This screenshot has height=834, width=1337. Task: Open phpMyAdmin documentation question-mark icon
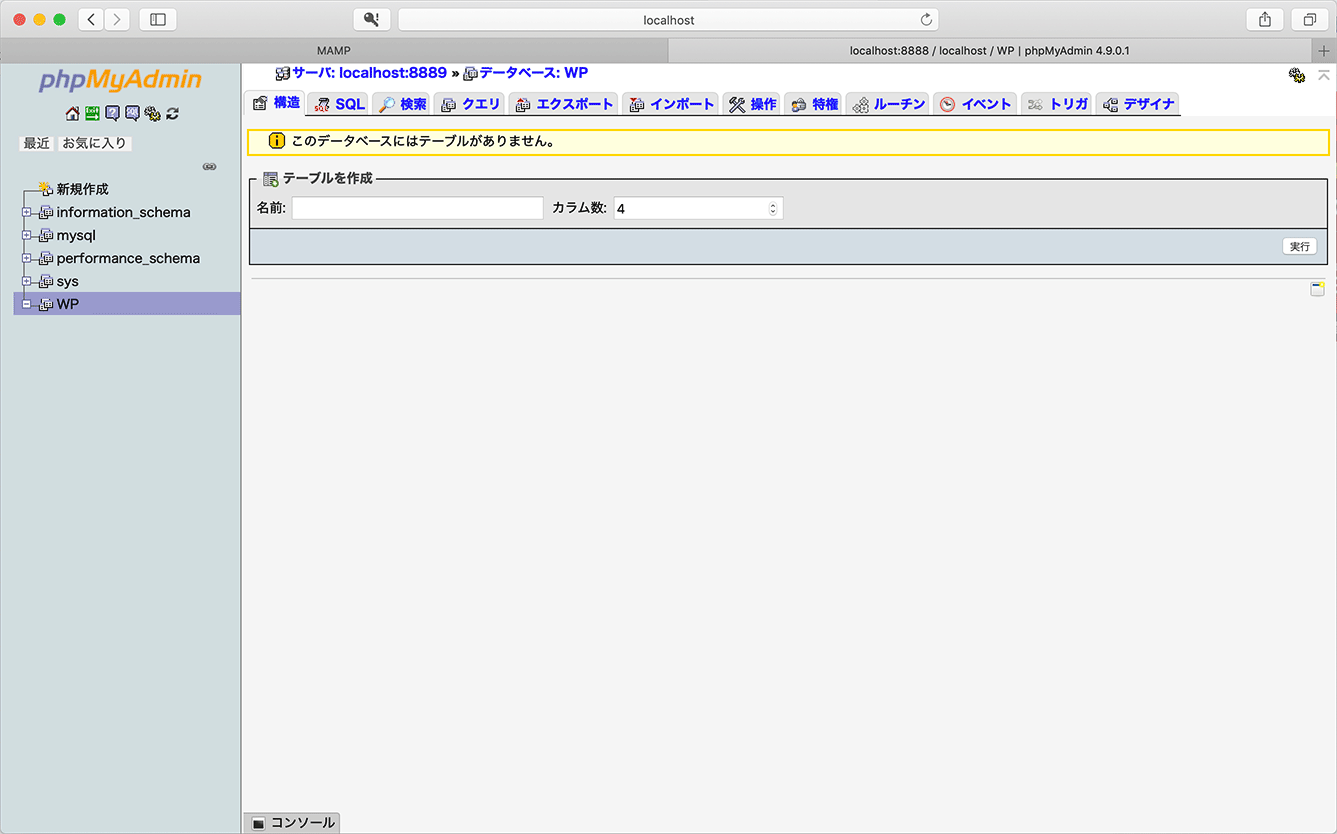tap(112, 113)
